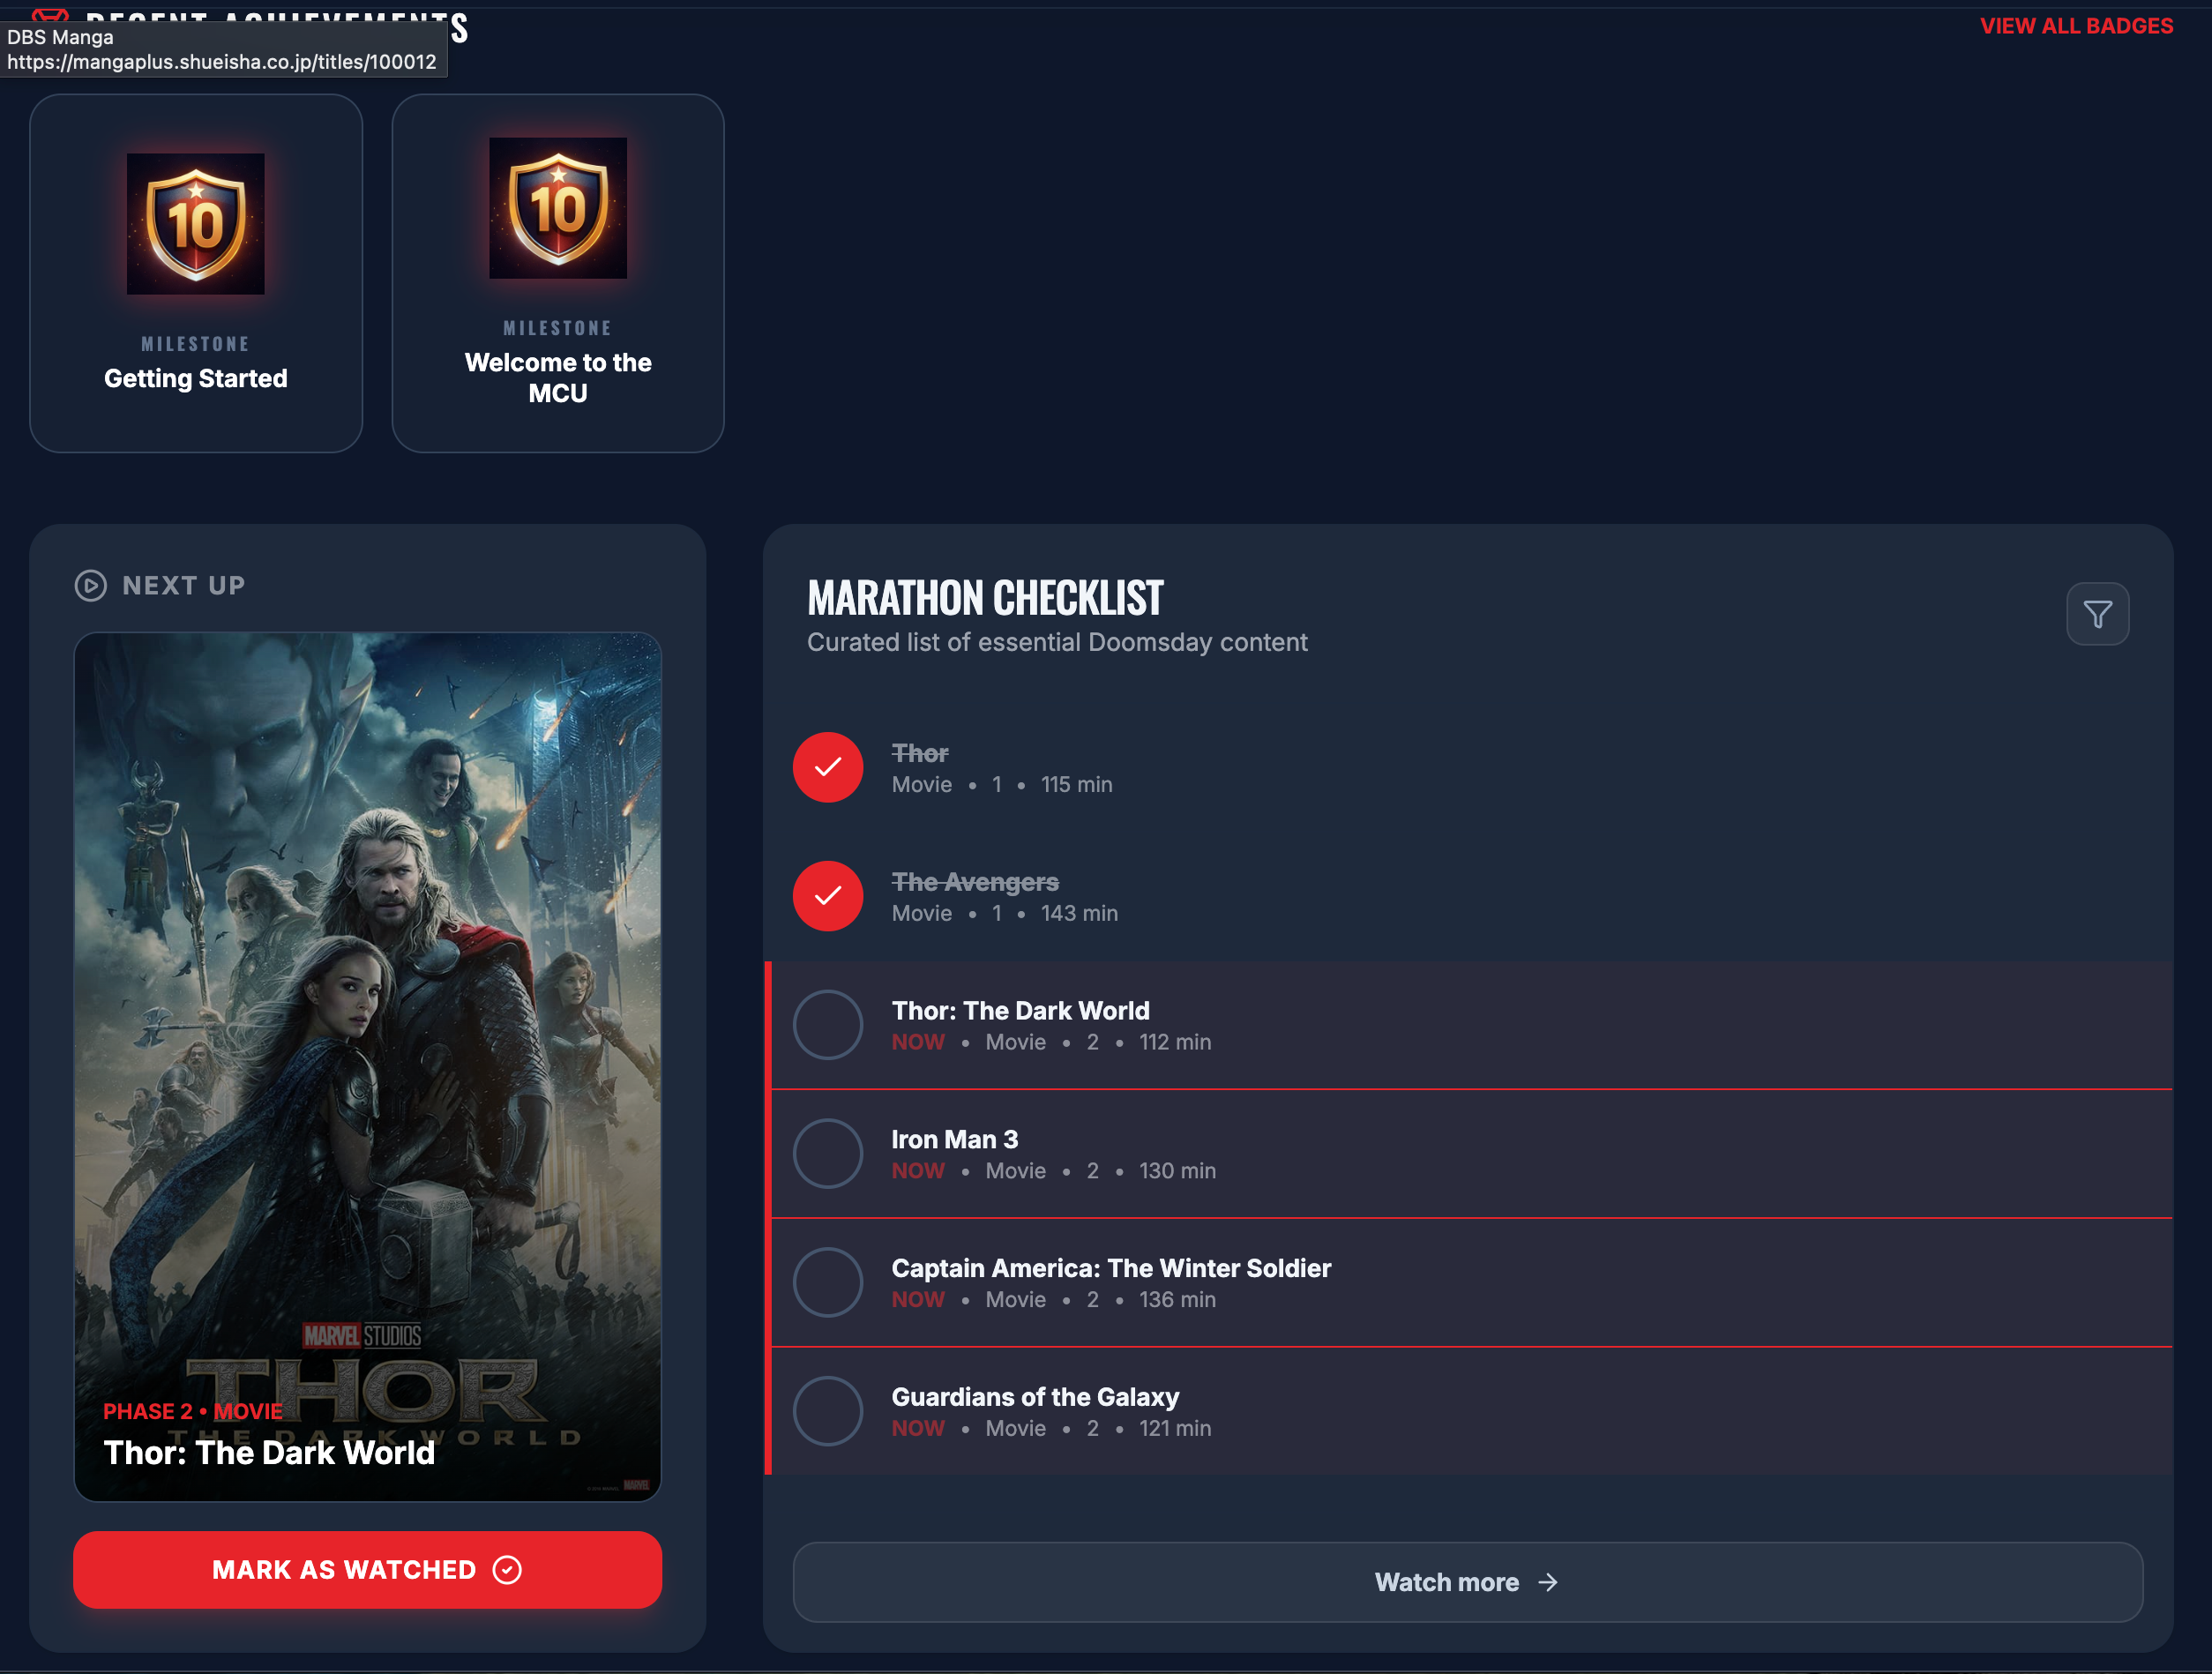Click the checkmark icon inside Mark as Watched
The image size is (2212, 1674).
pos(506,1570)
